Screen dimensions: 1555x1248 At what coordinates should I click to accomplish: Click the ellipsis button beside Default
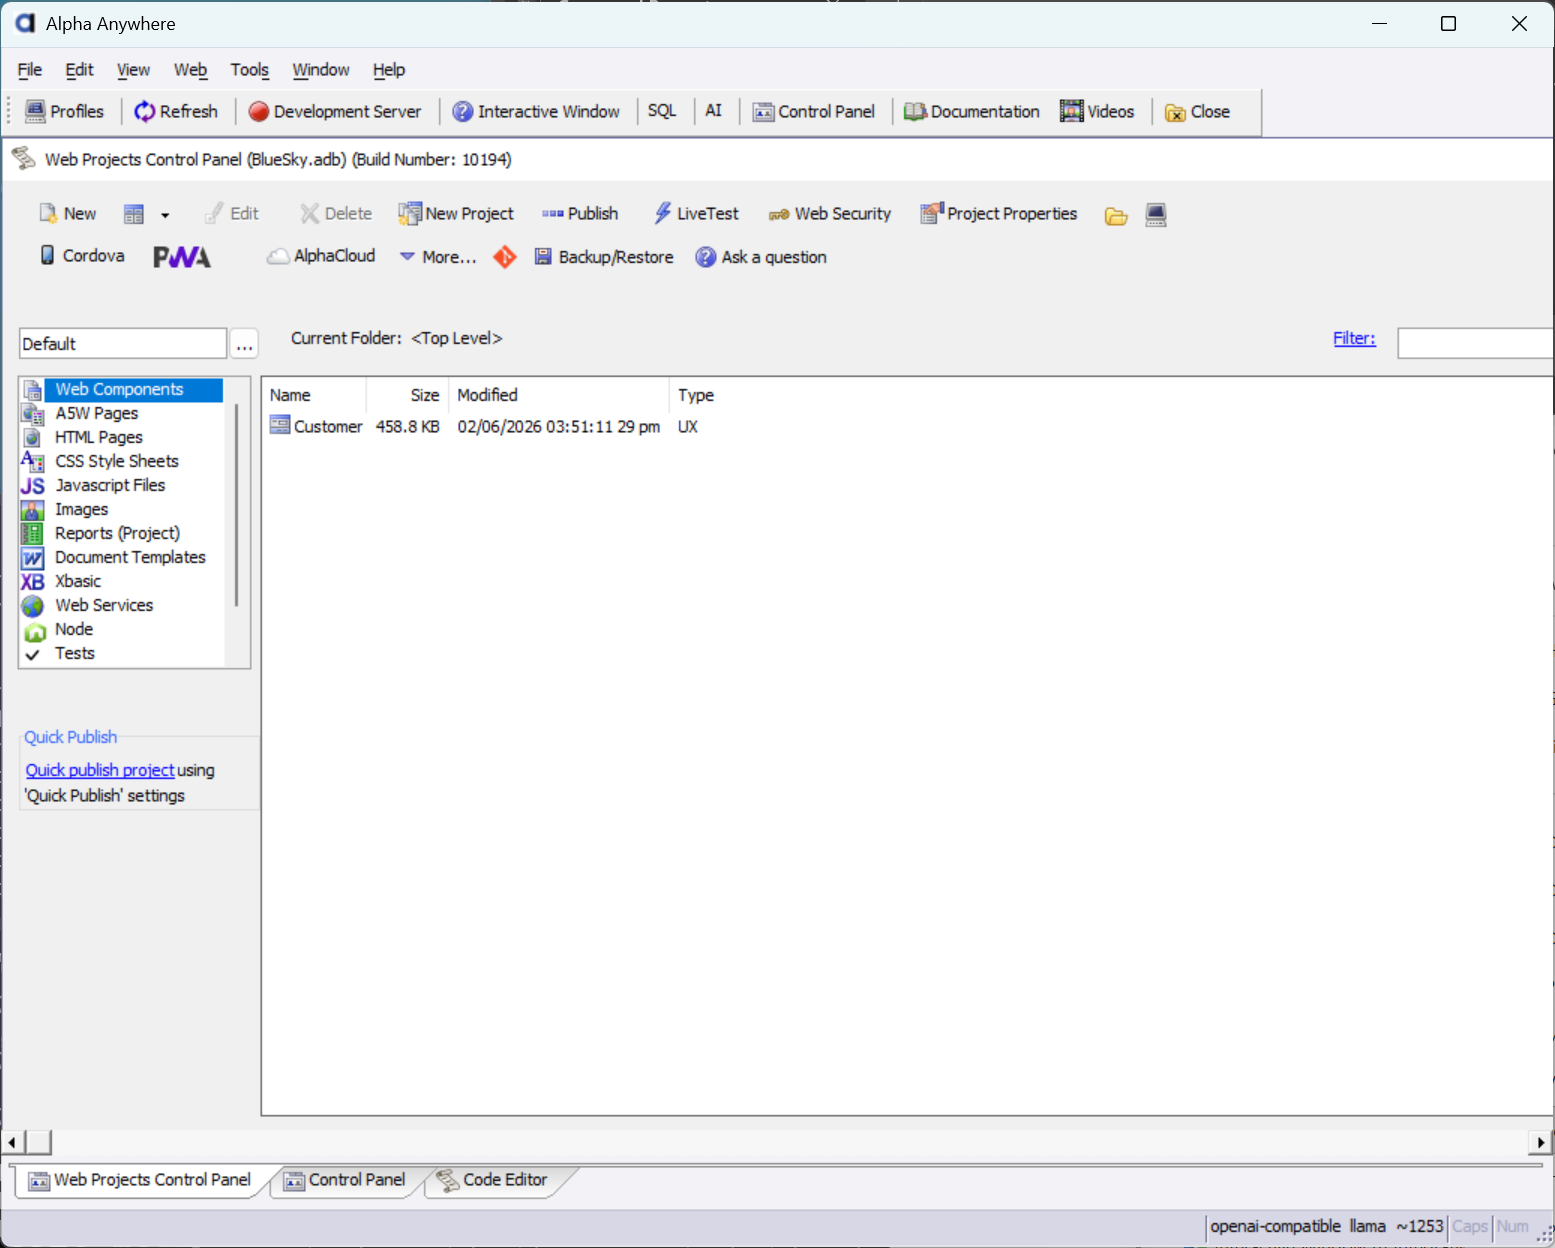(244, 344)
